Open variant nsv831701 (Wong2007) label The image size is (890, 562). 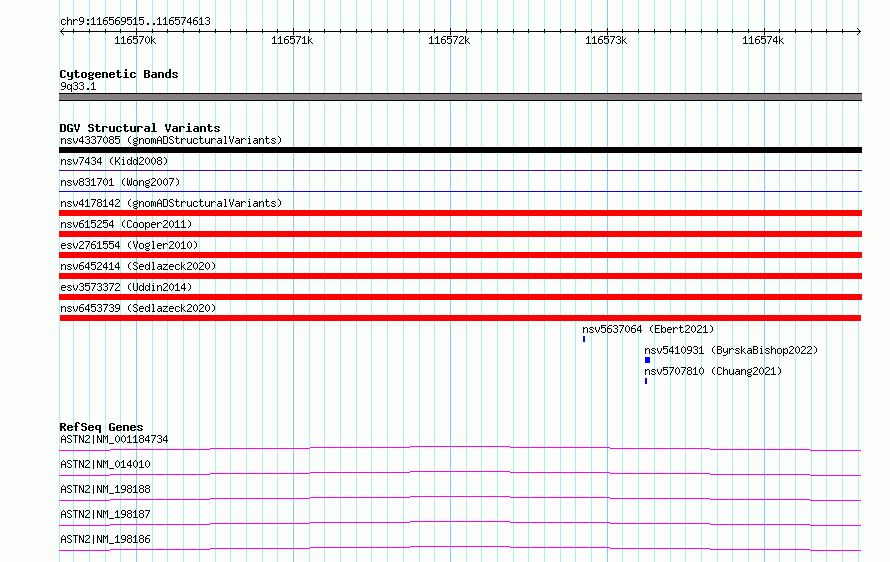tap(120, 182)
